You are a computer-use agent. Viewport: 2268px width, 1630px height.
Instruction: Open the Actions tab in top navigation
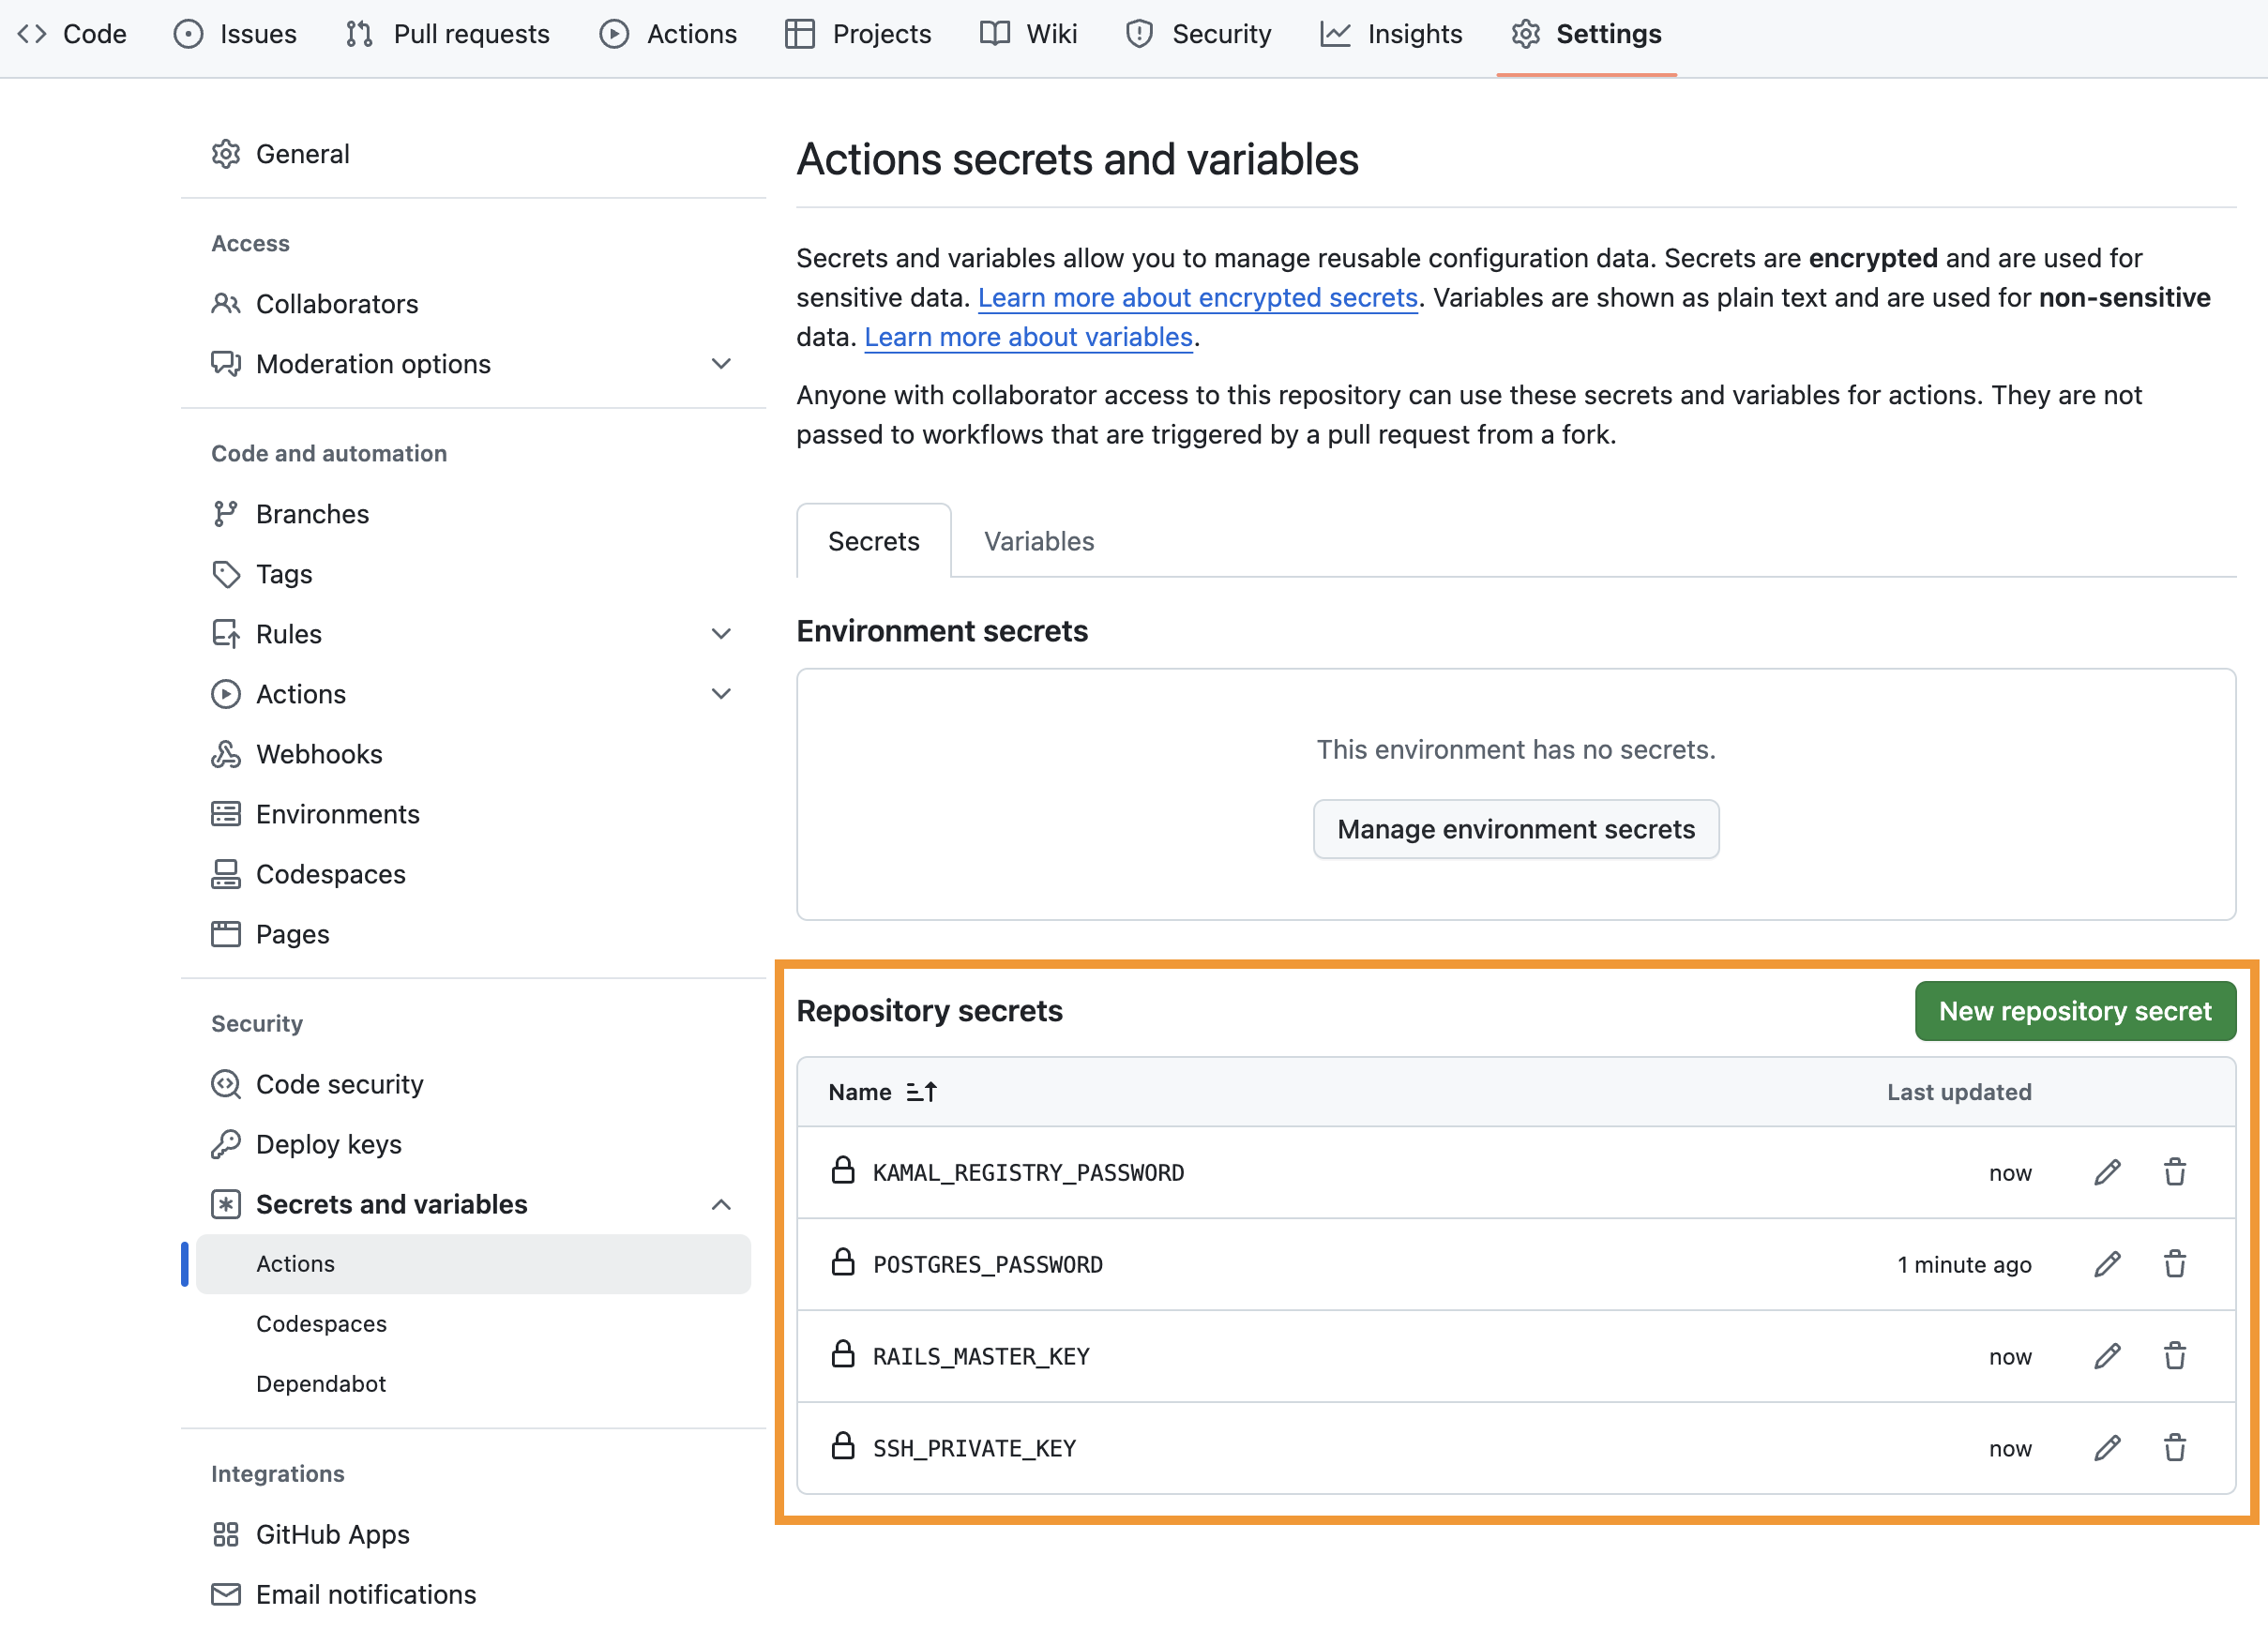click(x=668, y=34)
